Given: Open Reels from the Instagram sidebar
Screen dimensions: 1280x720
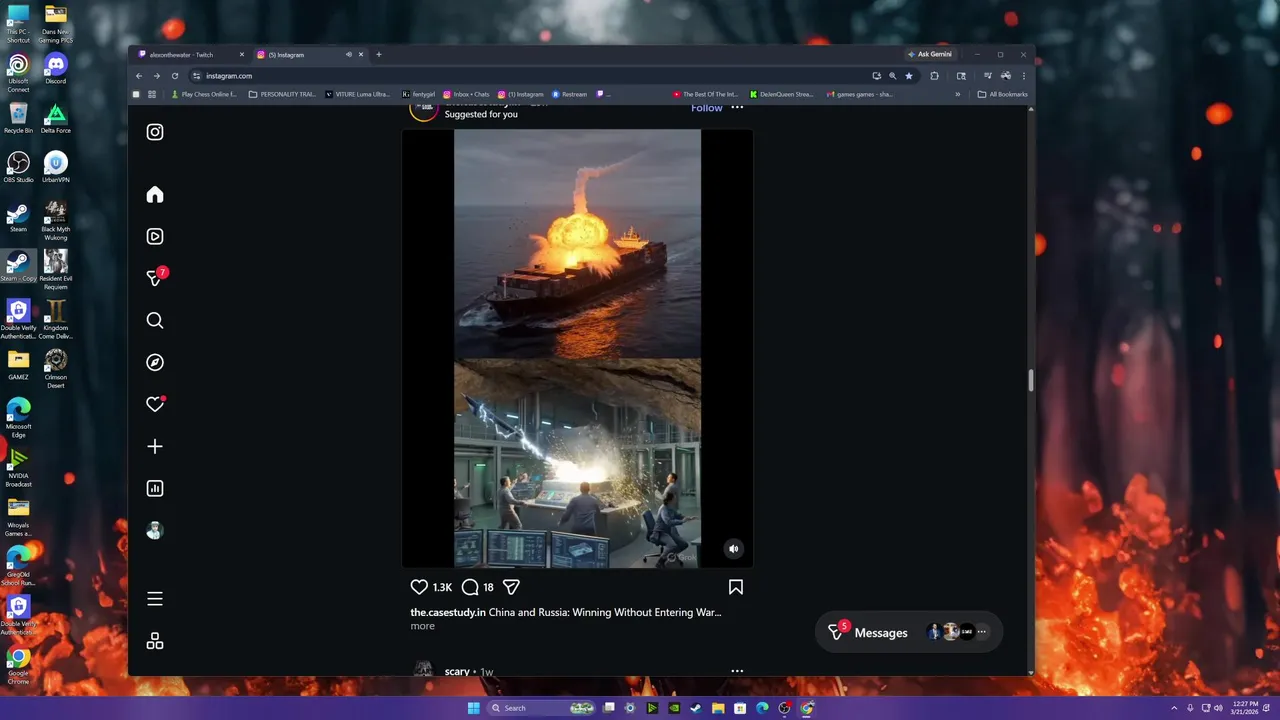Looking at the screenshot, I should tap(155, 236).
